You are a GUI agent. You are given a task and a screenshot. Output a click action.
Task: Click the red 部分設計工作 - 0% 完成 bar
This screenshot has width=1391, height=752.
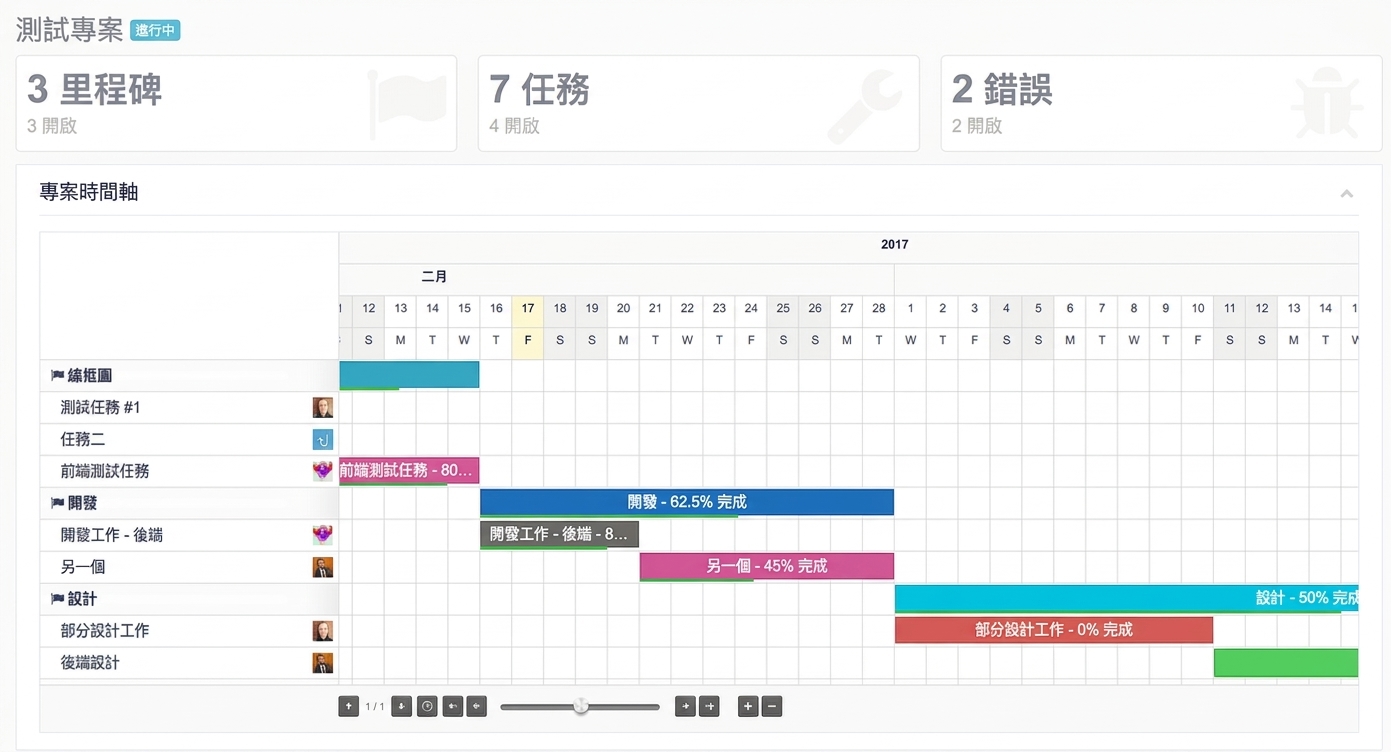coord(1054,630)
